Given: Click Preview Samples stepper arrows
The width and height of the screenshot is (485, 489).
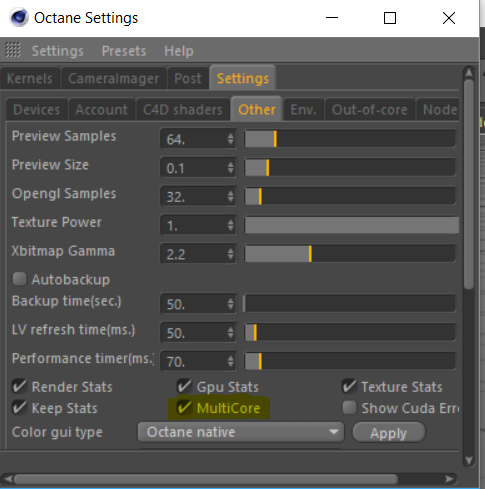Looking at the screenshot, I should click(x=231, y=139).
